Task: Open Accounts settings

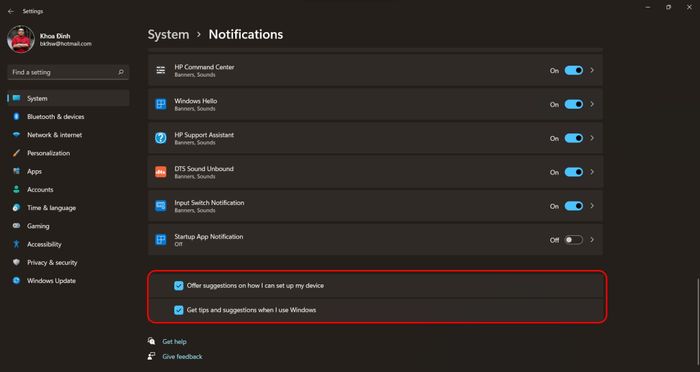Action: point(68,190)
